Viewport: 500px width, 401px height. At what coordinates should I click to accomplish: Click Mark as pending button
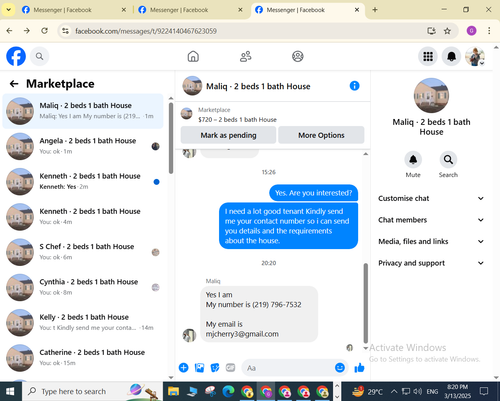pos(228,135)
